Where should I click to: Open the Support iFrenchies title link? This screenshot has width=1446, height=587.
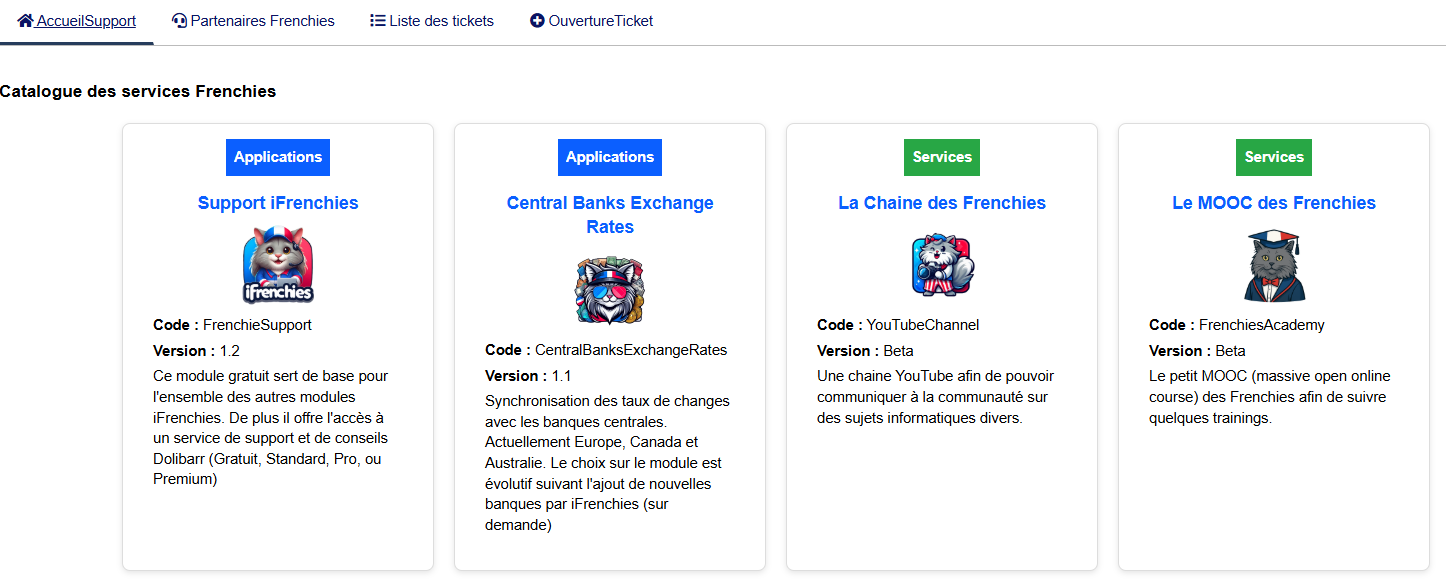pyautogui.click(x=278, y=203)
